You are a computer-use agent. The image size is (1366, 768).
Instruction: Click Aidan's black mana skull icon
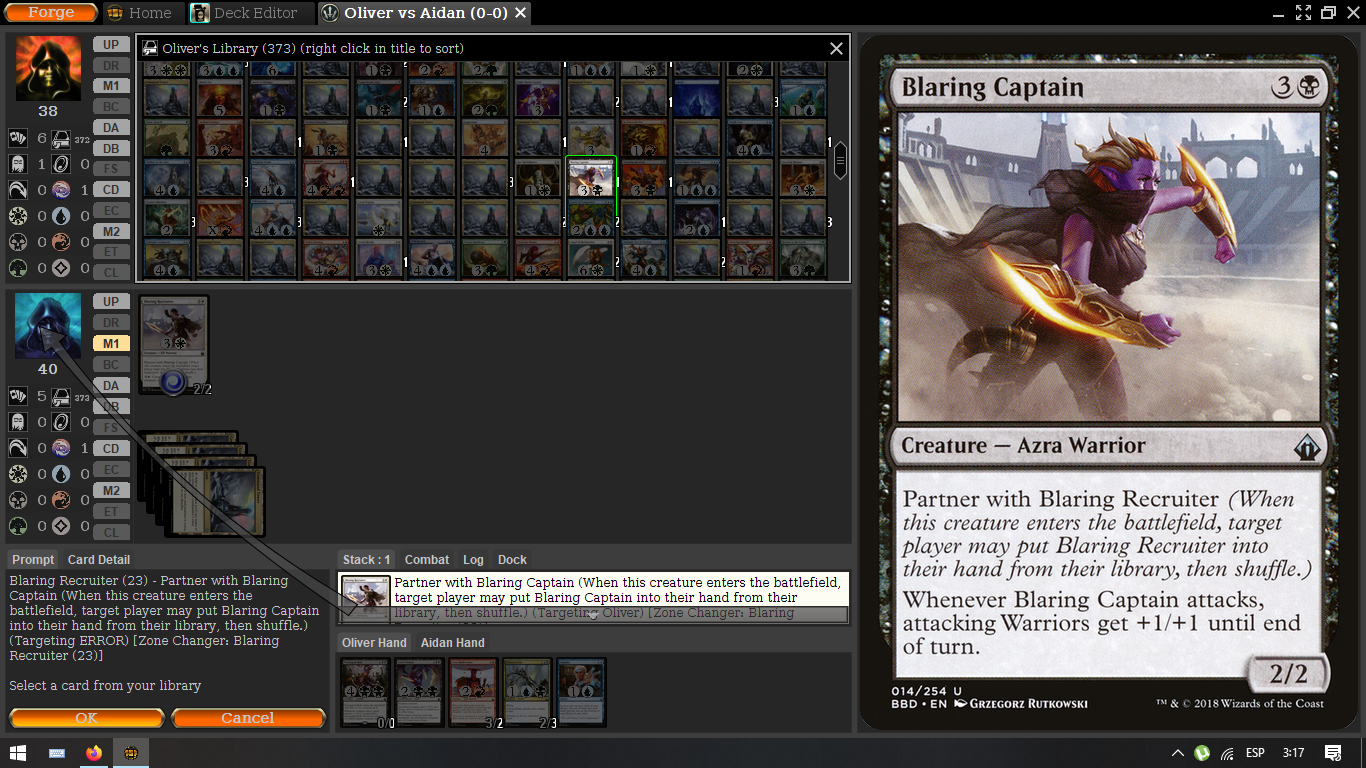tap(17, 500)
